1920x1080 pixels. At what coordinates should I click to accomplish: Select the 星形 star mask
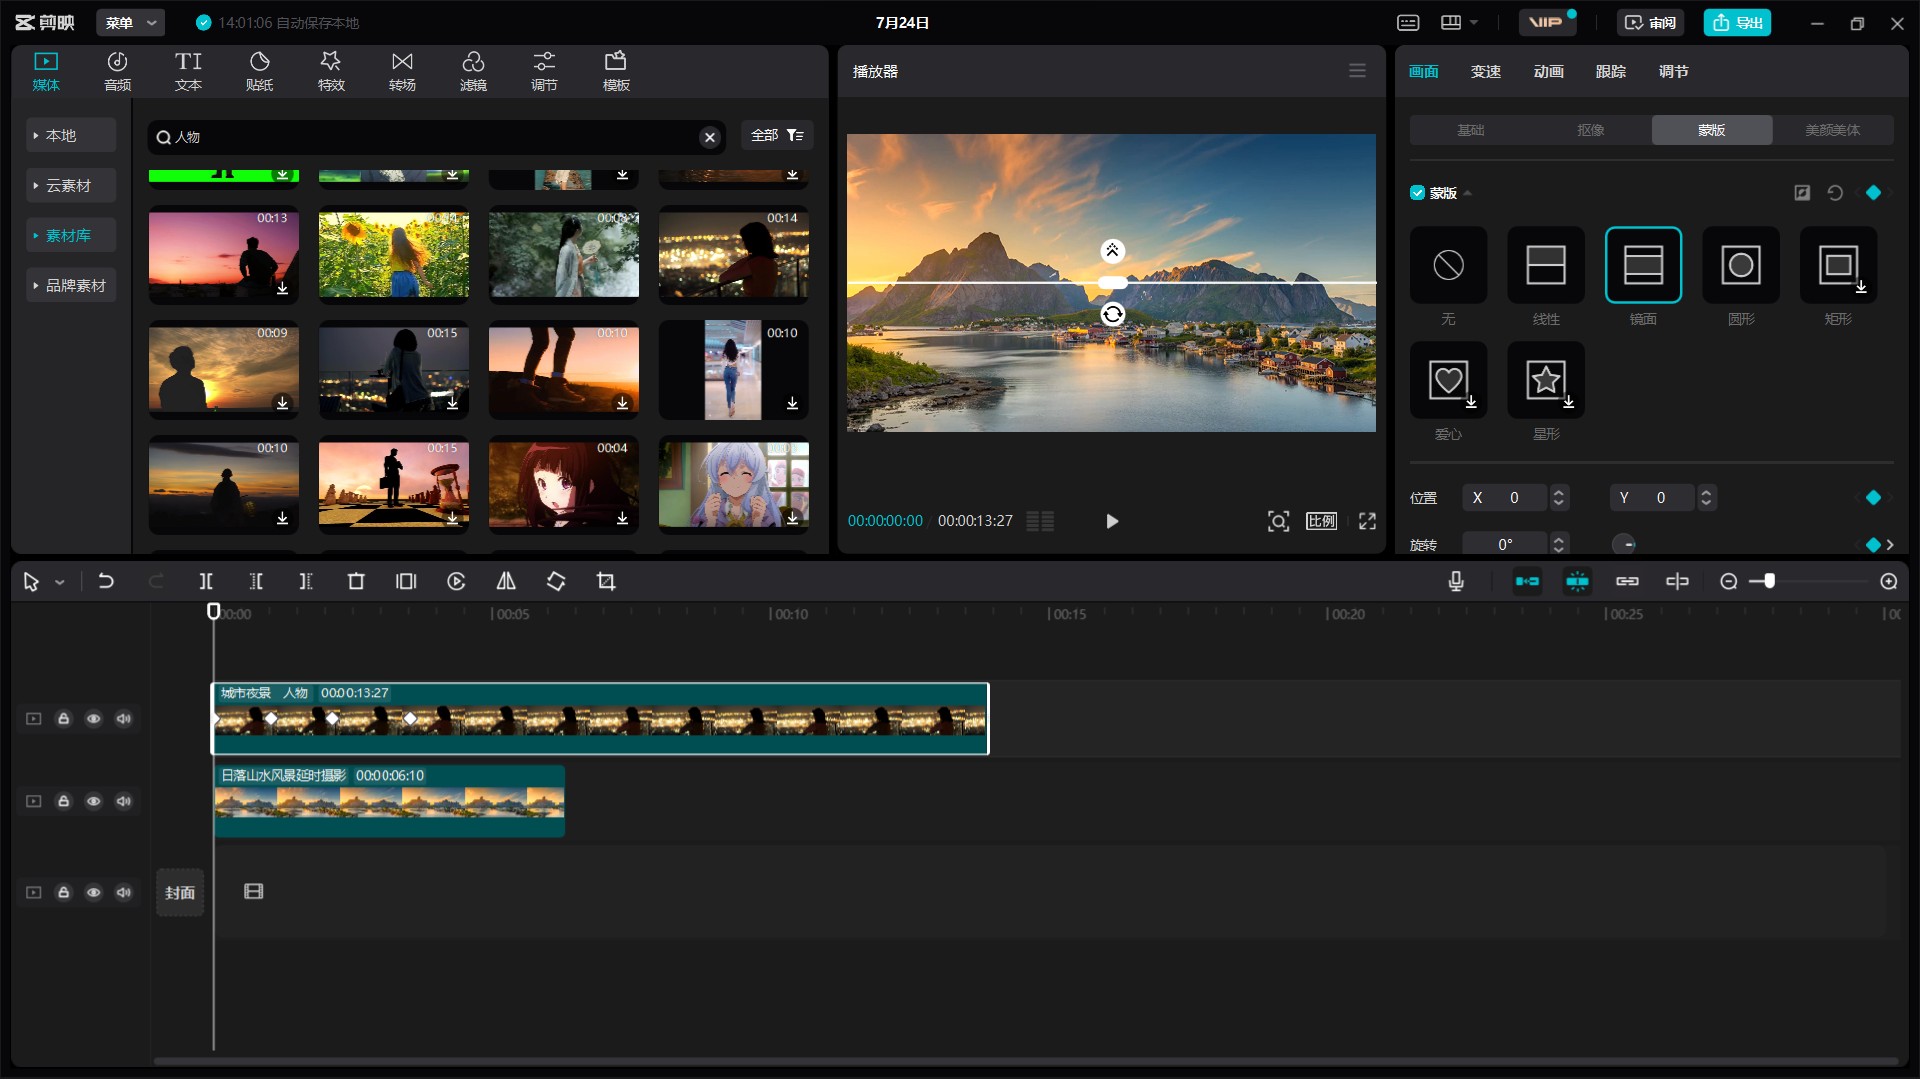[x=1546, y=380]
